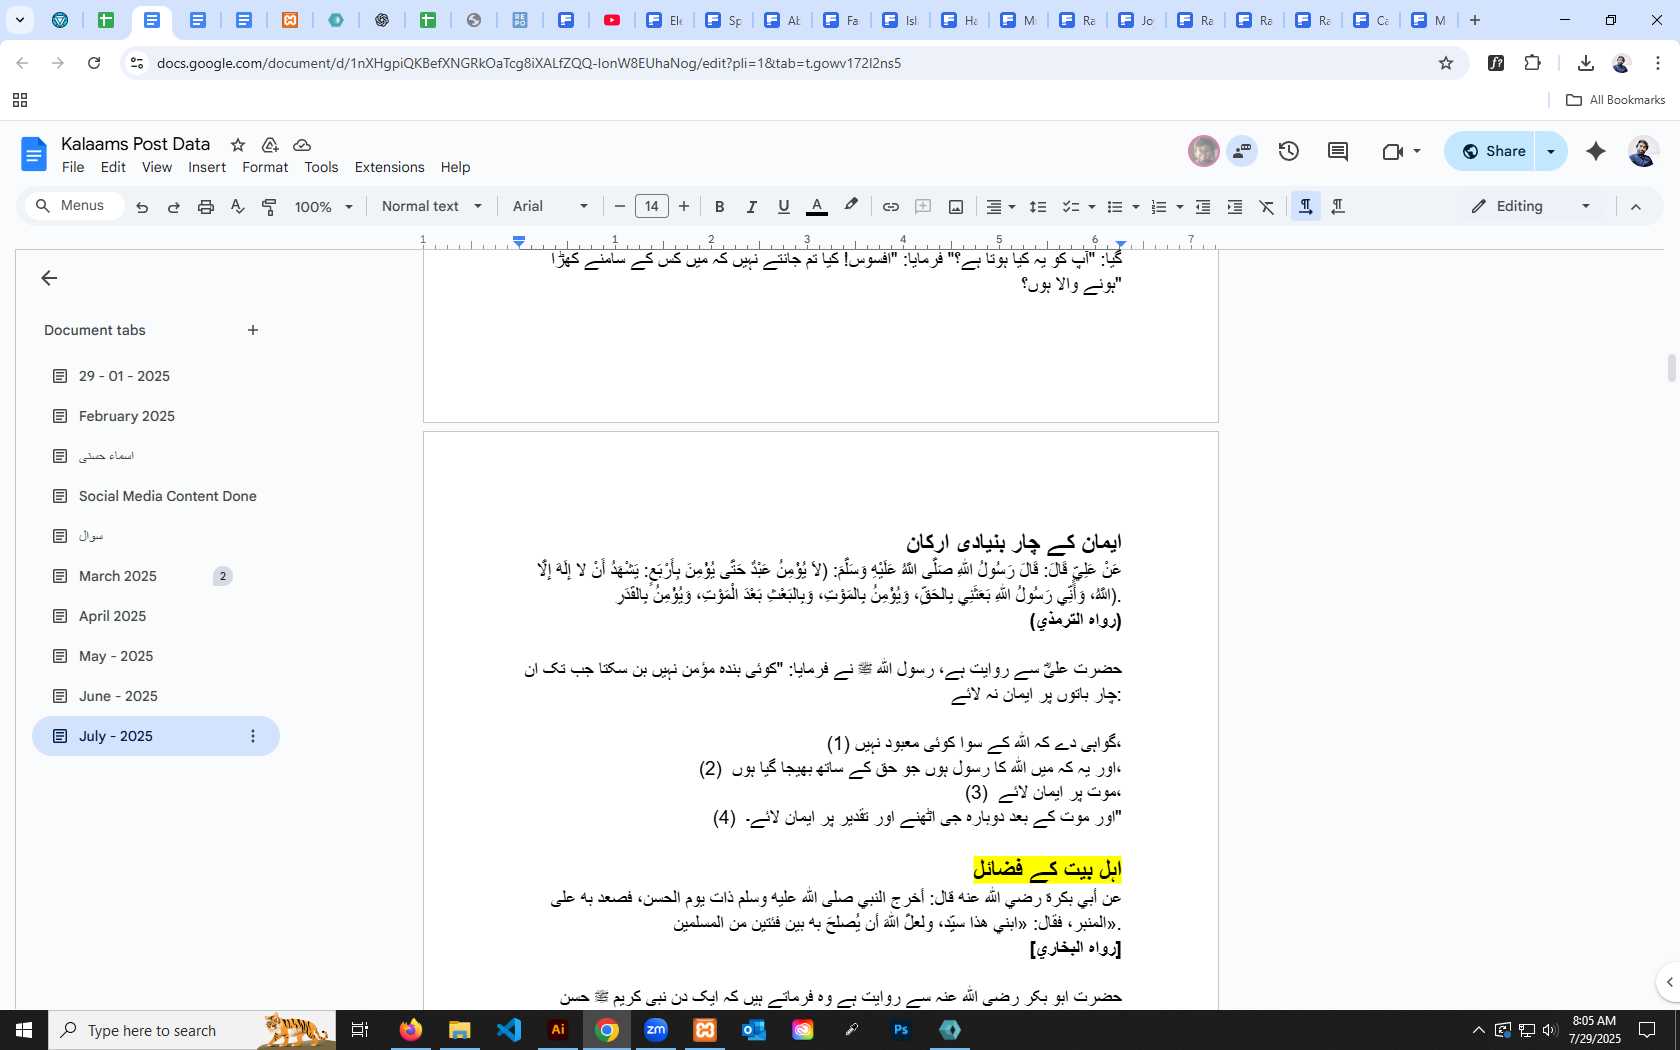Screen dimensions: 1680x1050
Task: Open options for July - 2025 tab
Action: tap(253, 736)
